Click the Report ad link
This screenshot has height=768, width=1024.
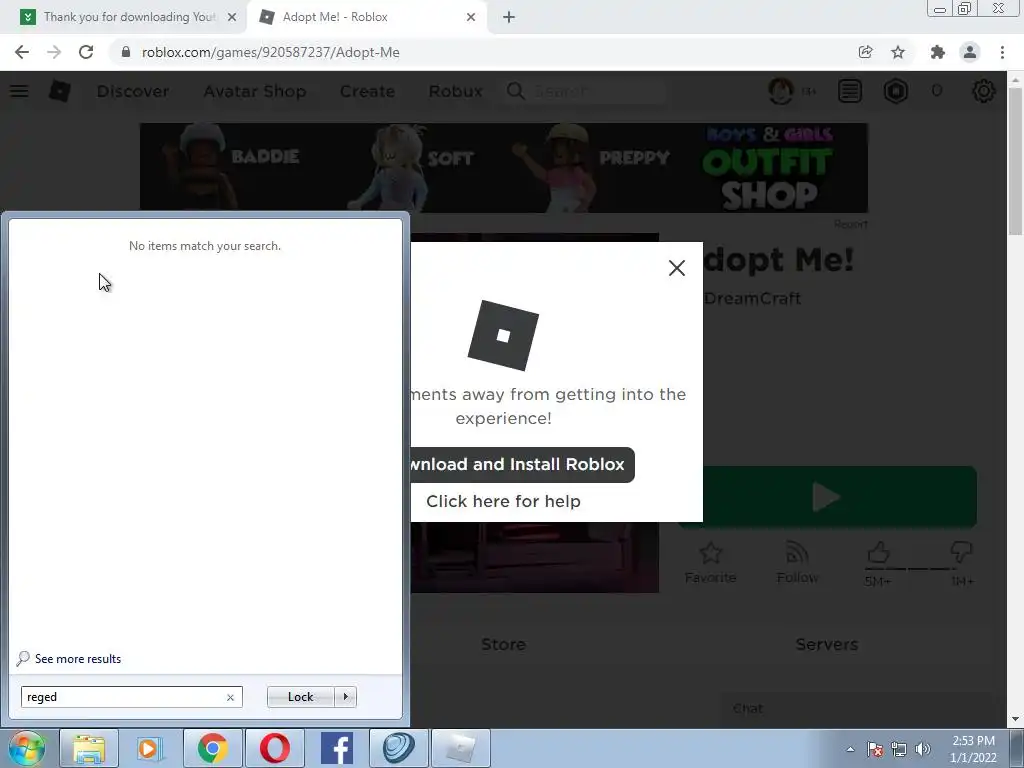pyautogui.click(x=851, y=224)
